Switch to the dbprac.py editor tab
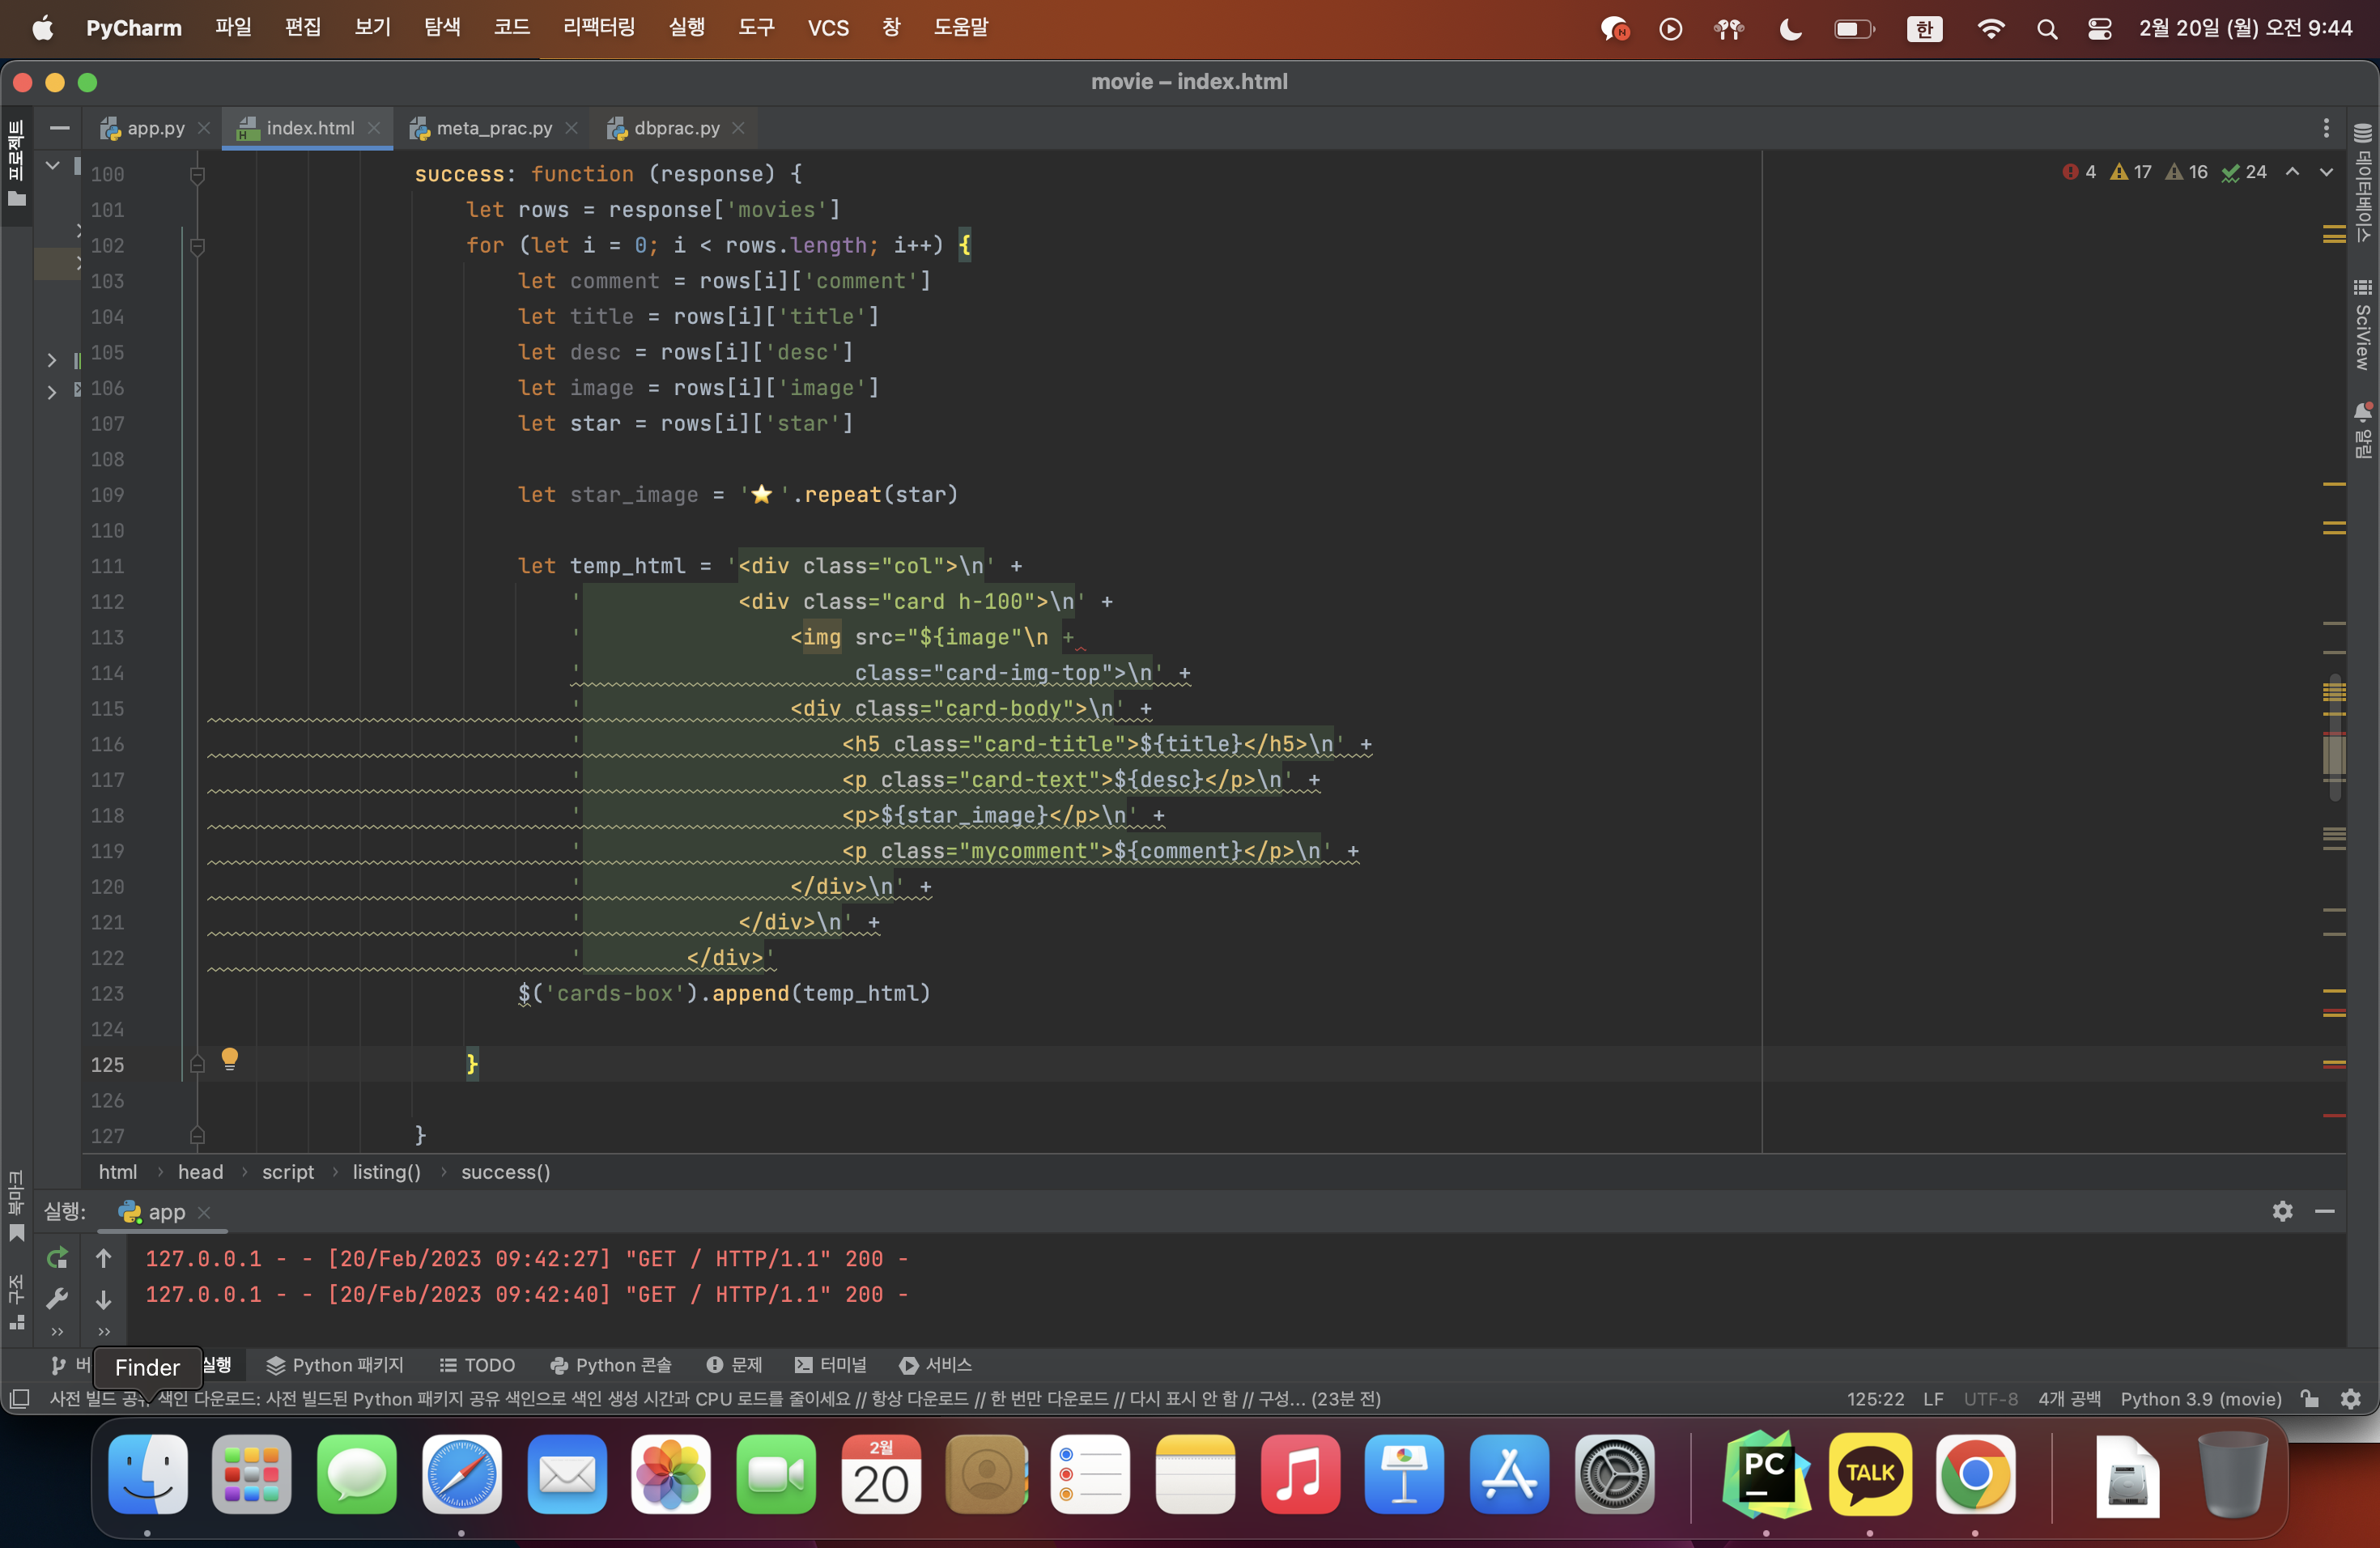The width and height of the screenshot is (2380, 1548). (x=676, y=128)
